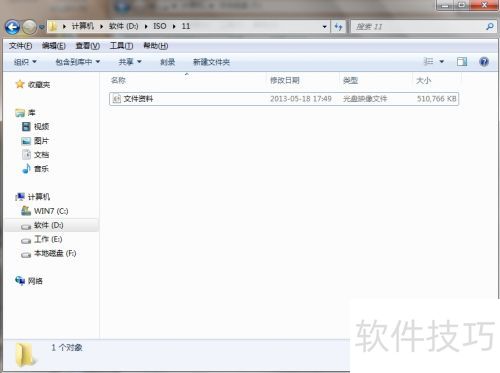
Task: Click the 文档 document icon
Action: 26,154
